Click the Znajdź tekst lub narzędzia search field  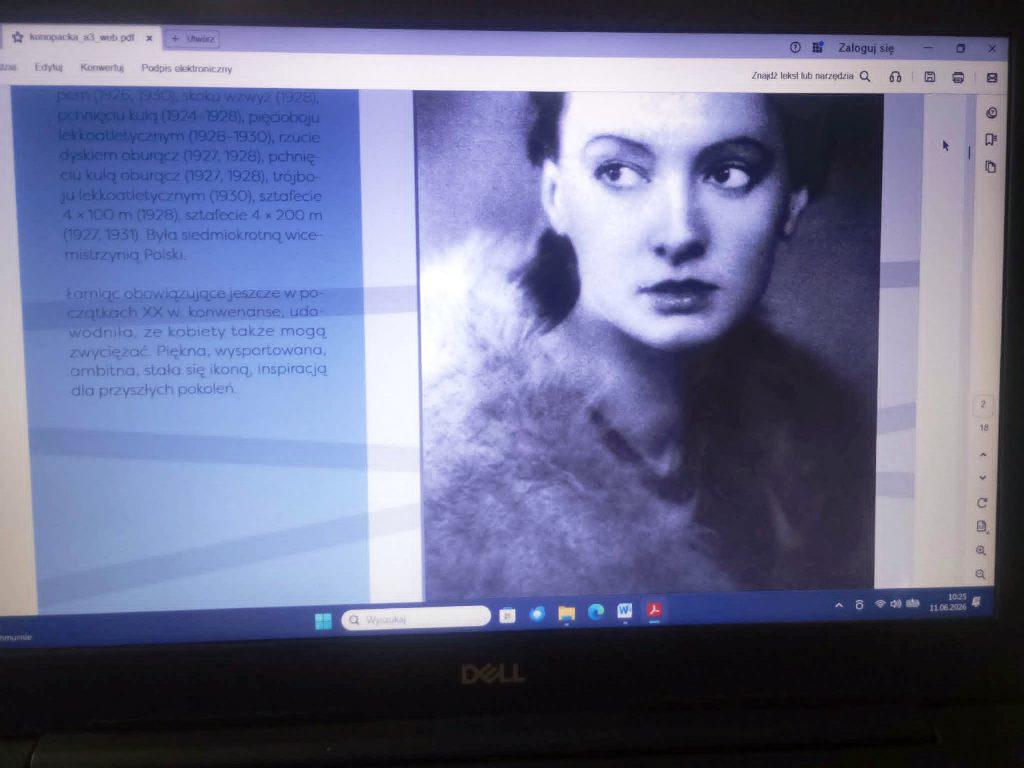point(802,76)
